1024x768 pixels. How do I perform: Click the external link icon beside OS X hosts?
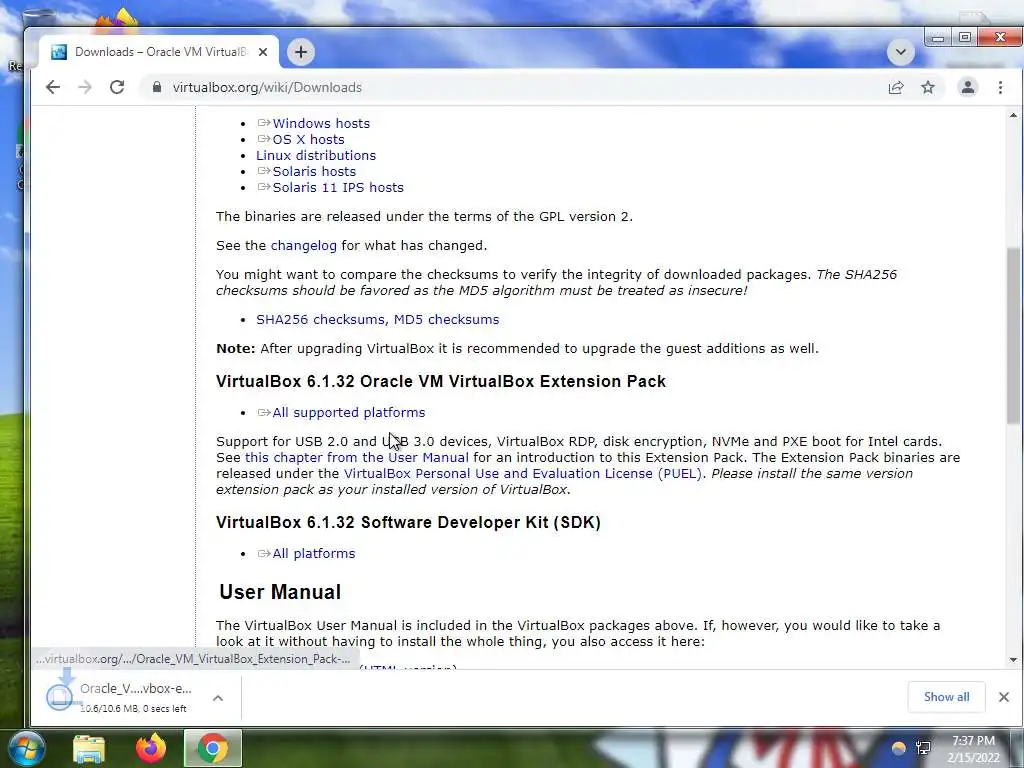point(264,138)
